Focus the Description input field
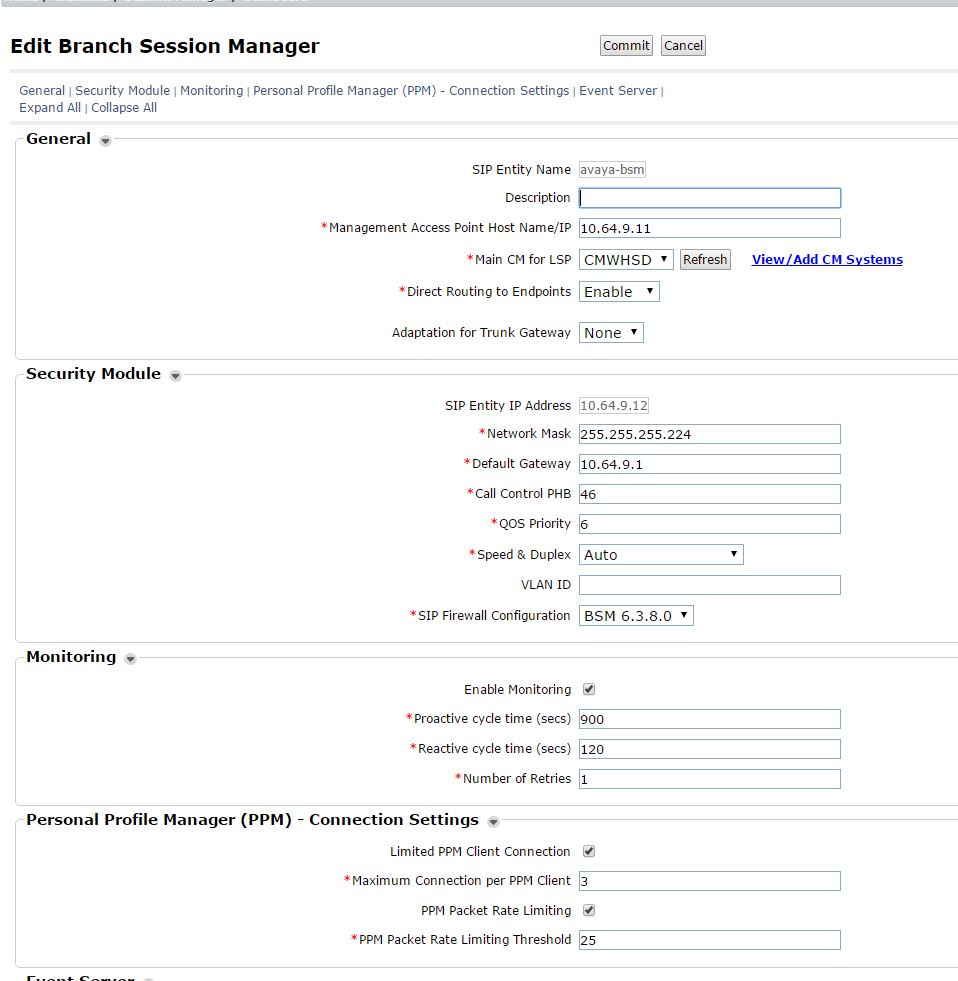The width and height of the screenshot is (958, 981). coord(710,198)
